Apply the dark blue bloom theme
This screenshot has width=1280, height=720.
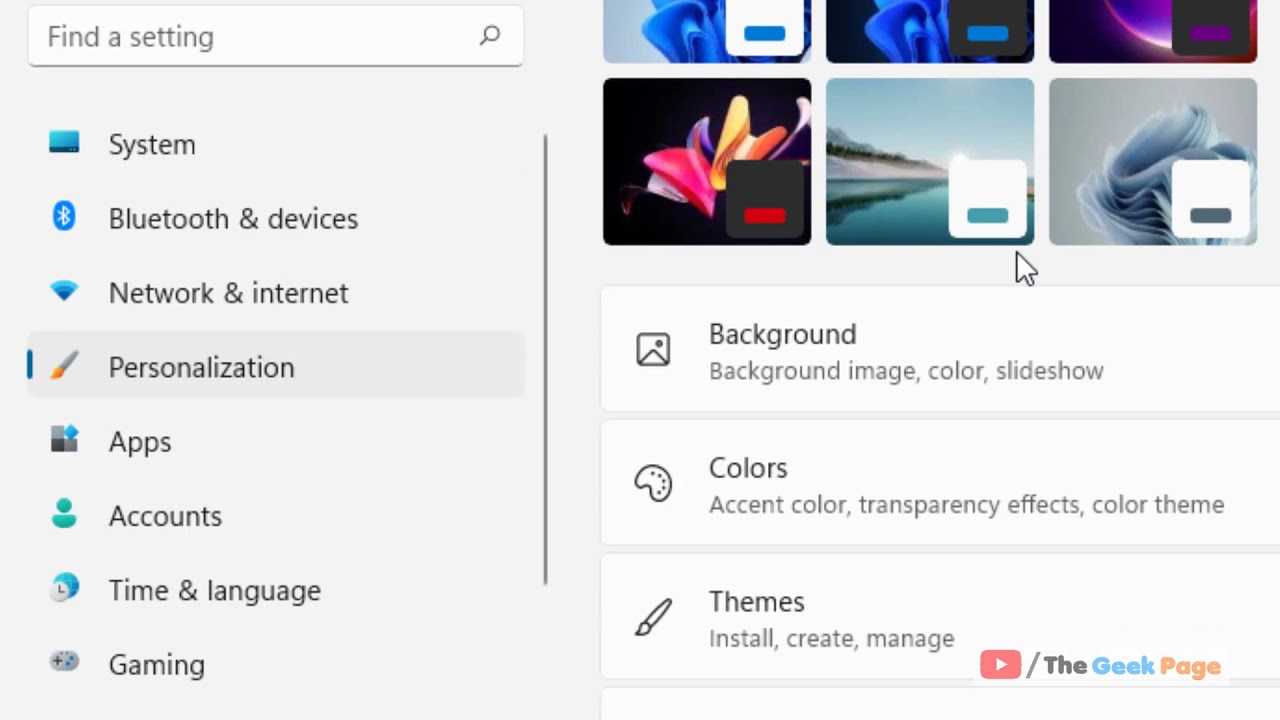click(x=930, y=31)
